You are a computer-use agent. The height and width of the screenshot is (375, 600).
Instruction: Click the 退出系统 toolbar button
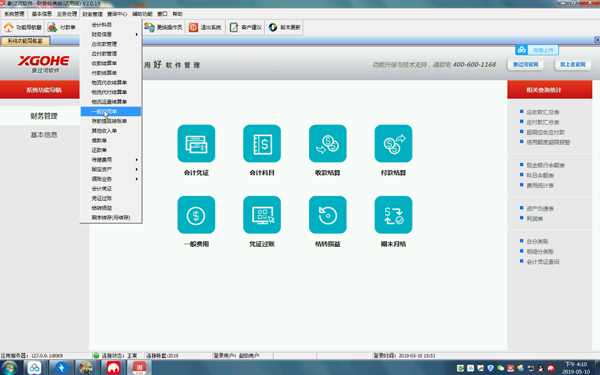205,28
